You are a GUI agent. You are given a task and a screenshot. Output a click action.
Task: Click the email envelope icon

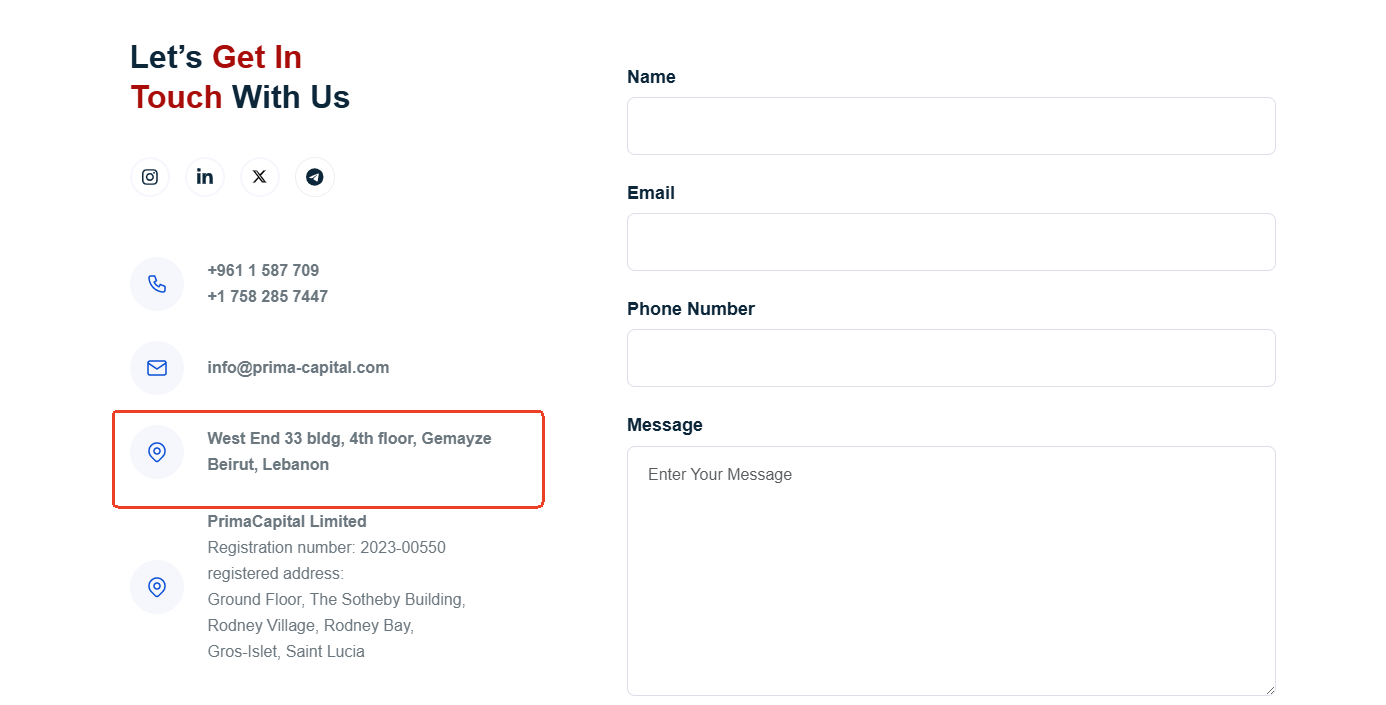157,368
